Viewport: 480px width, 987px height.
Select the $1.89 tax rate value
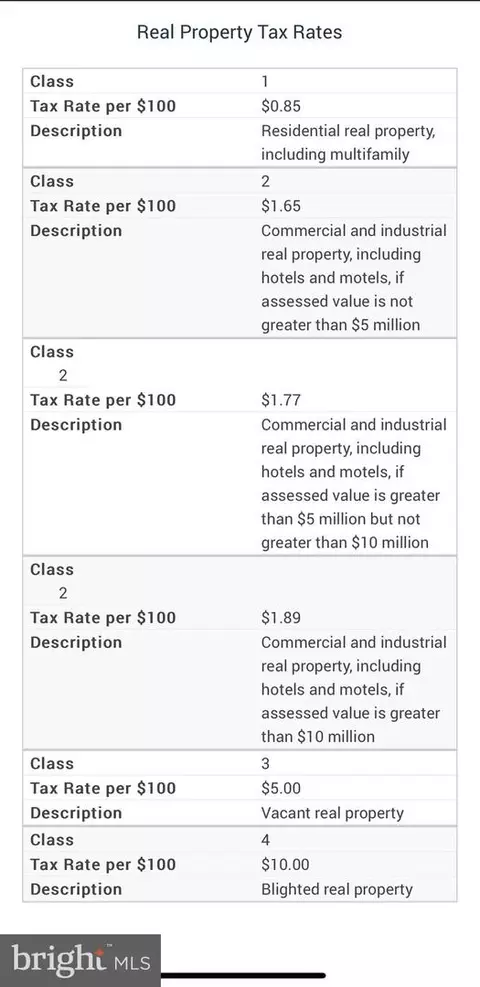tap(281, 618)
